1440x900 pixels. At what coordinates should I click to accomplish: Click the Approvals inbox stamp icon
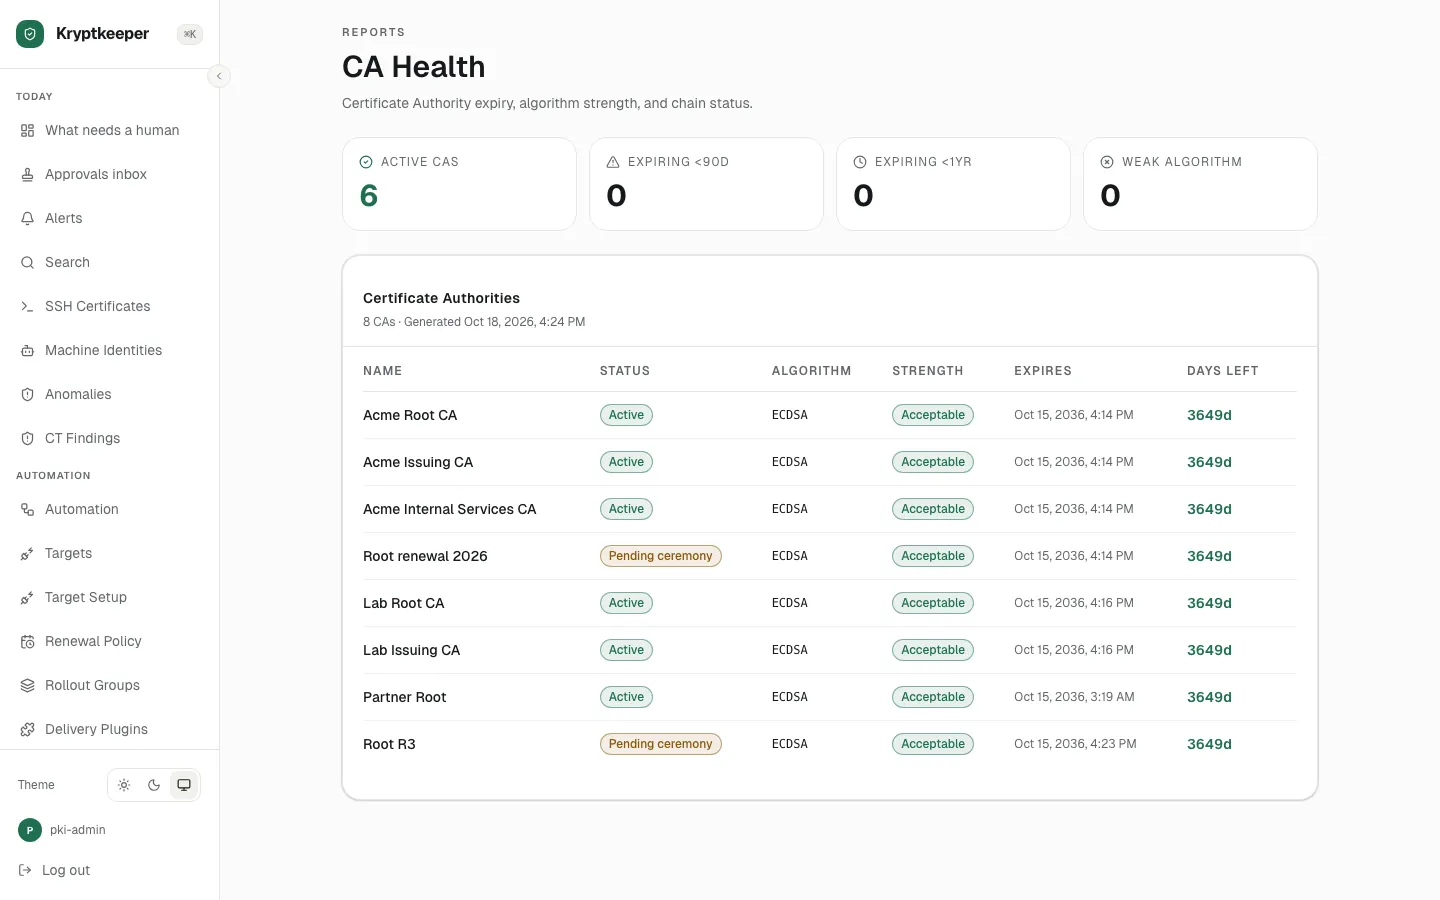coord(28,175)
